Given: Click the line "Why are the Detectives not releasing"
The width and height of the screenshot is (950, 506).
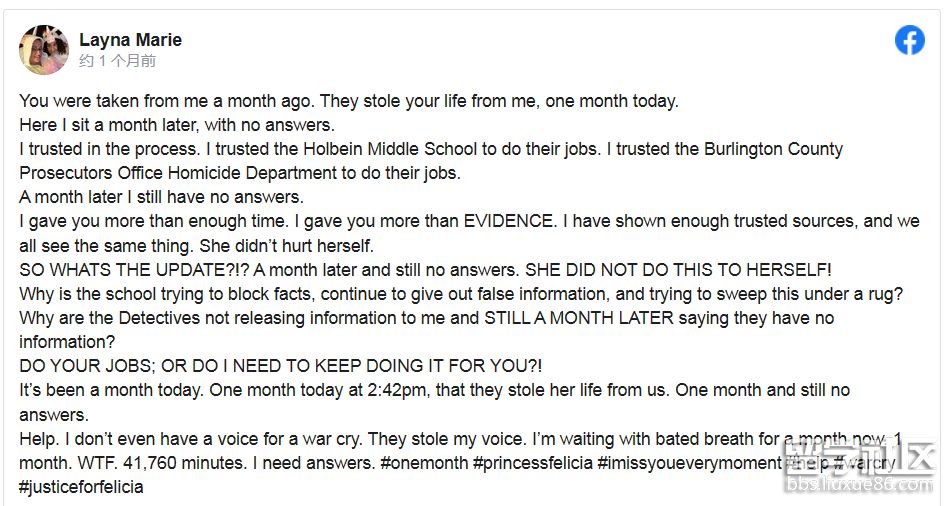Looking at the screenshot, I should pyautogui.click(x=427, y=318).
